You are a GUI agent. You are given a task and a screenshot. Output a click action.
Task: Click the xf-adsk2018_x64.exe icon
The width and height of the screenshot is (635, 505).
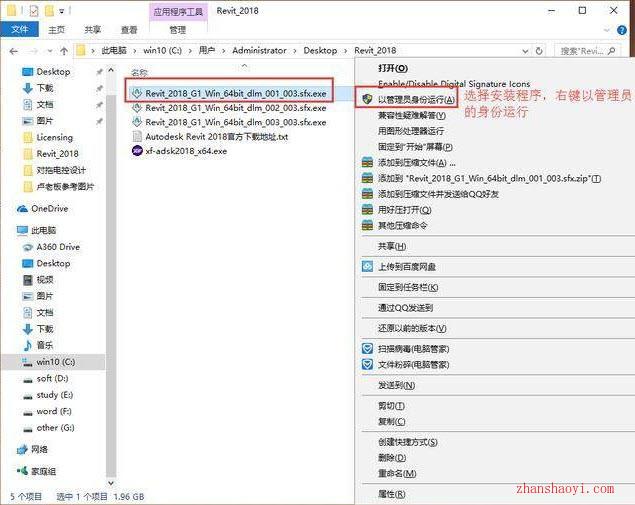click(137, 151)
